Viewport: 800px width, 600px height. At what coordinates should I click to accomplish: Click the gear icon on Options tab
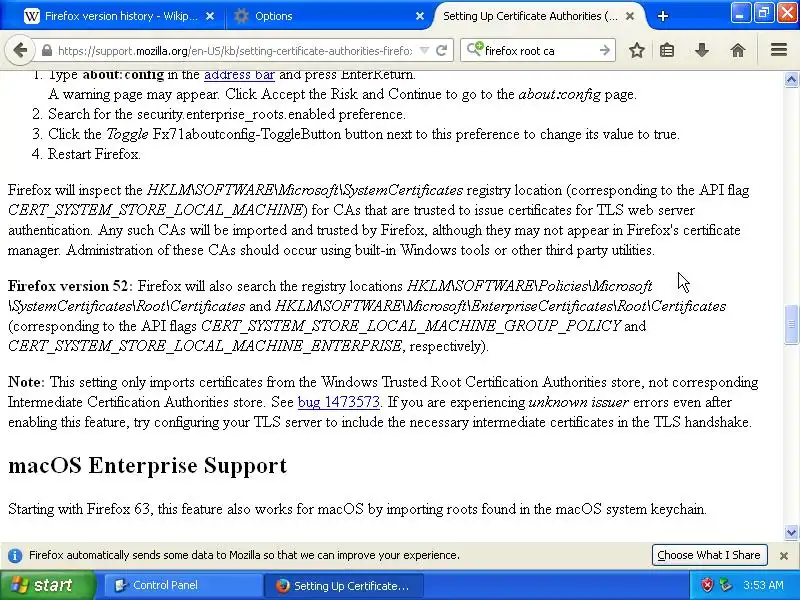241,16
